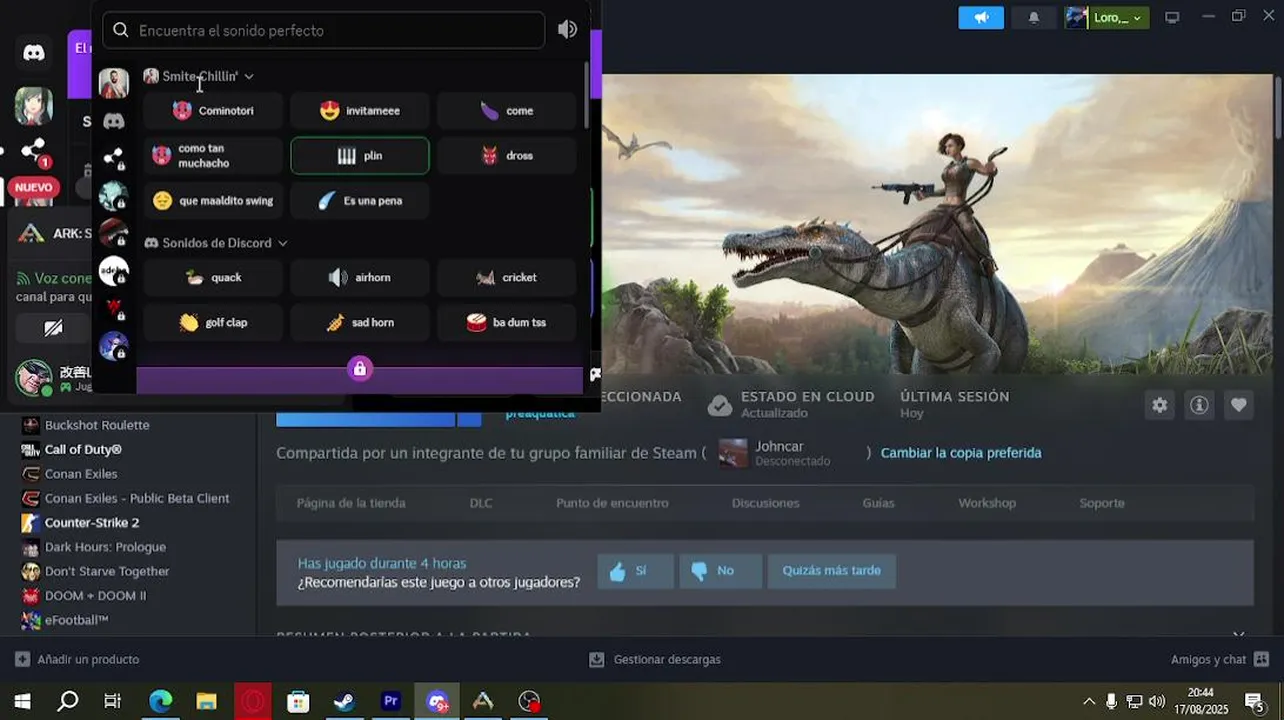Play the 'que maaldito swing' sound

click(213, 201)
